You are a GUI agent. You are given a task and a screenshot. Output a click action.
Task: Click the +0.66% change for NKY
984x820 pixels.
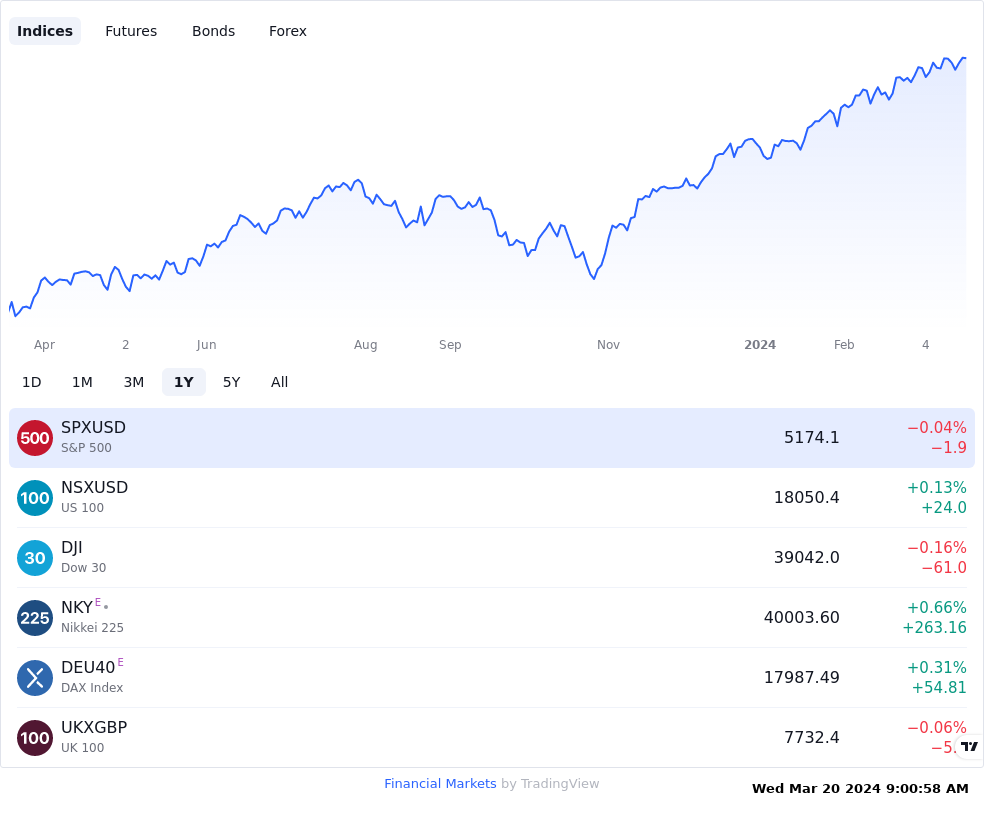(937, 607)
